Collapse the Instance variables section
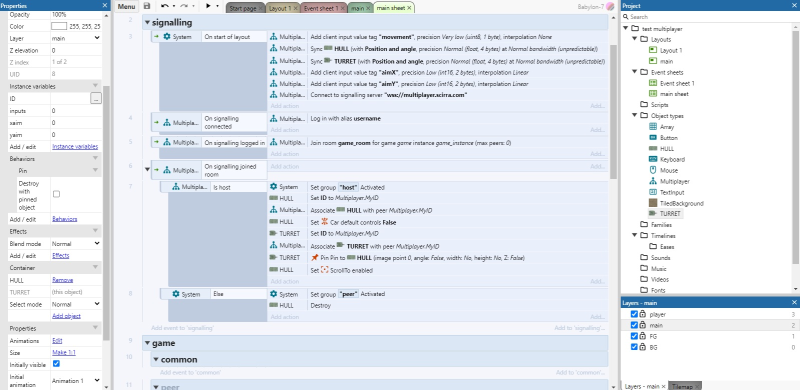 (x=95, y=86)
